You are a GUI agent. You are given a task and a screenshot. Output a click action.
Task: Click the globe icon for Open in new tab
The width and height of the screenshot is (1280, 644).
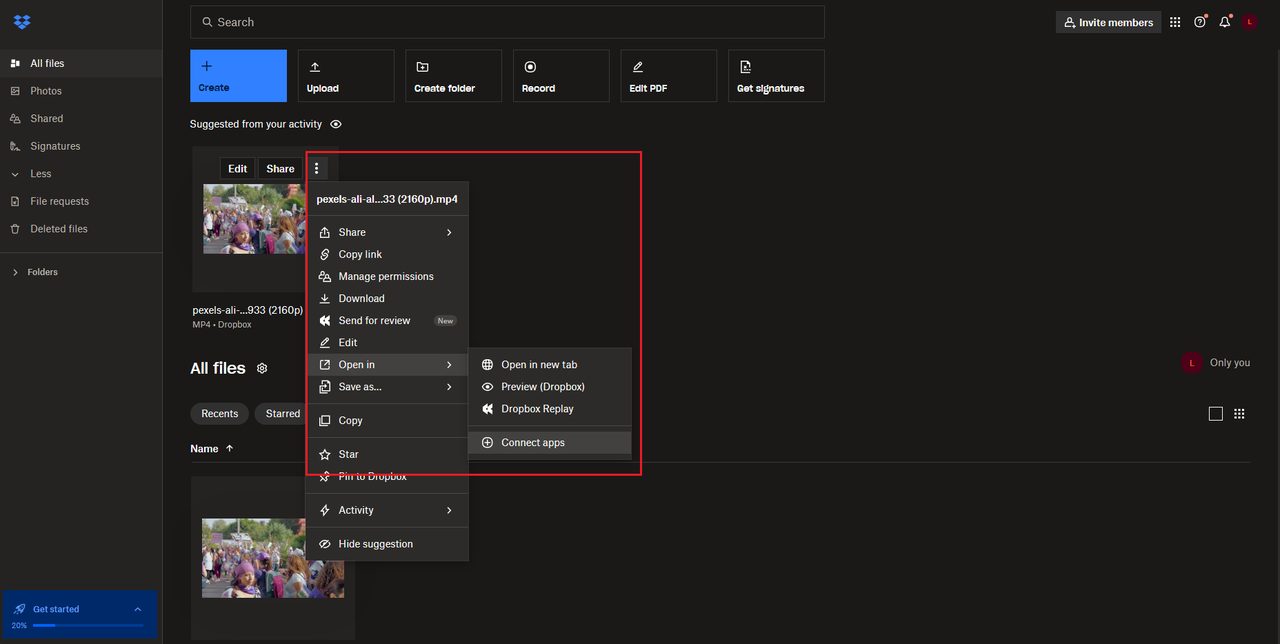pos(488,365)
